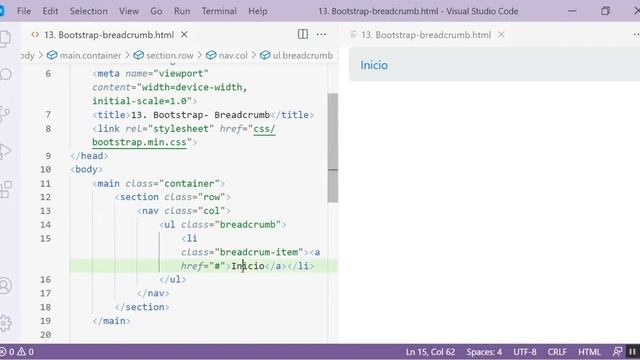The width and height of the screenshot is (640, 360).
Task: Open the Terminal menu
Action: [x=219, y=11]
